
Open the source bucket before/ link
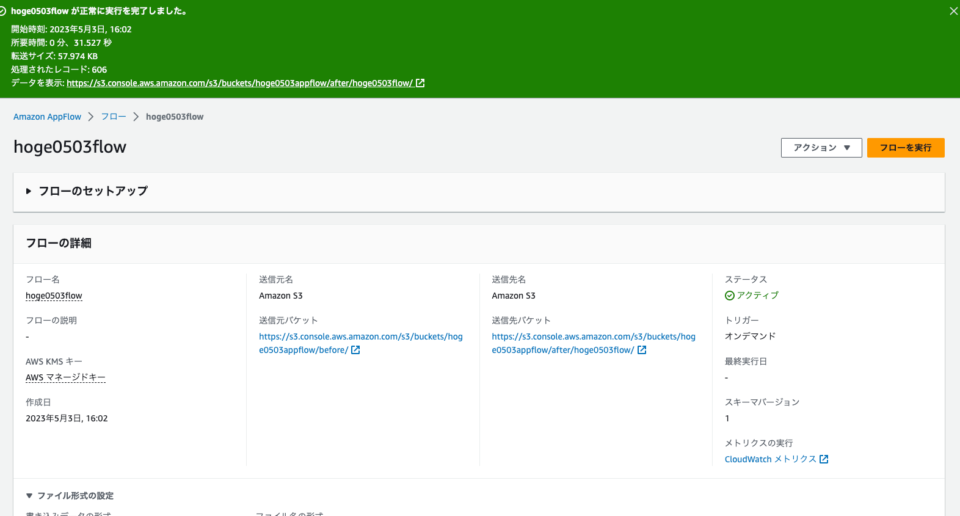[x=361, y=343]
